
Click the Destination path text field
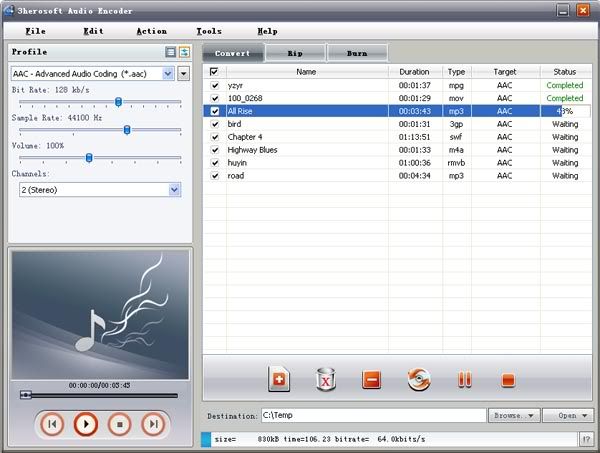point(372,415)
